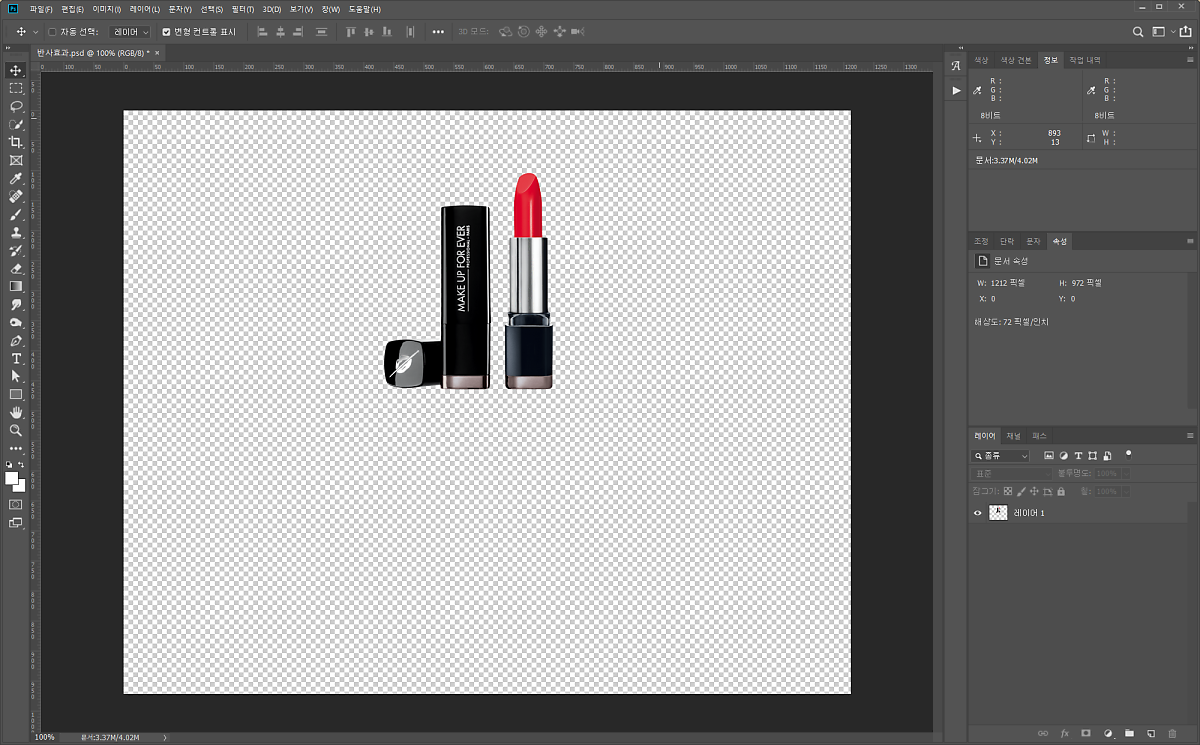Viewport: 1200px width, 745px height.
Task: Select the Lasso tool
Action: point(16,106)
